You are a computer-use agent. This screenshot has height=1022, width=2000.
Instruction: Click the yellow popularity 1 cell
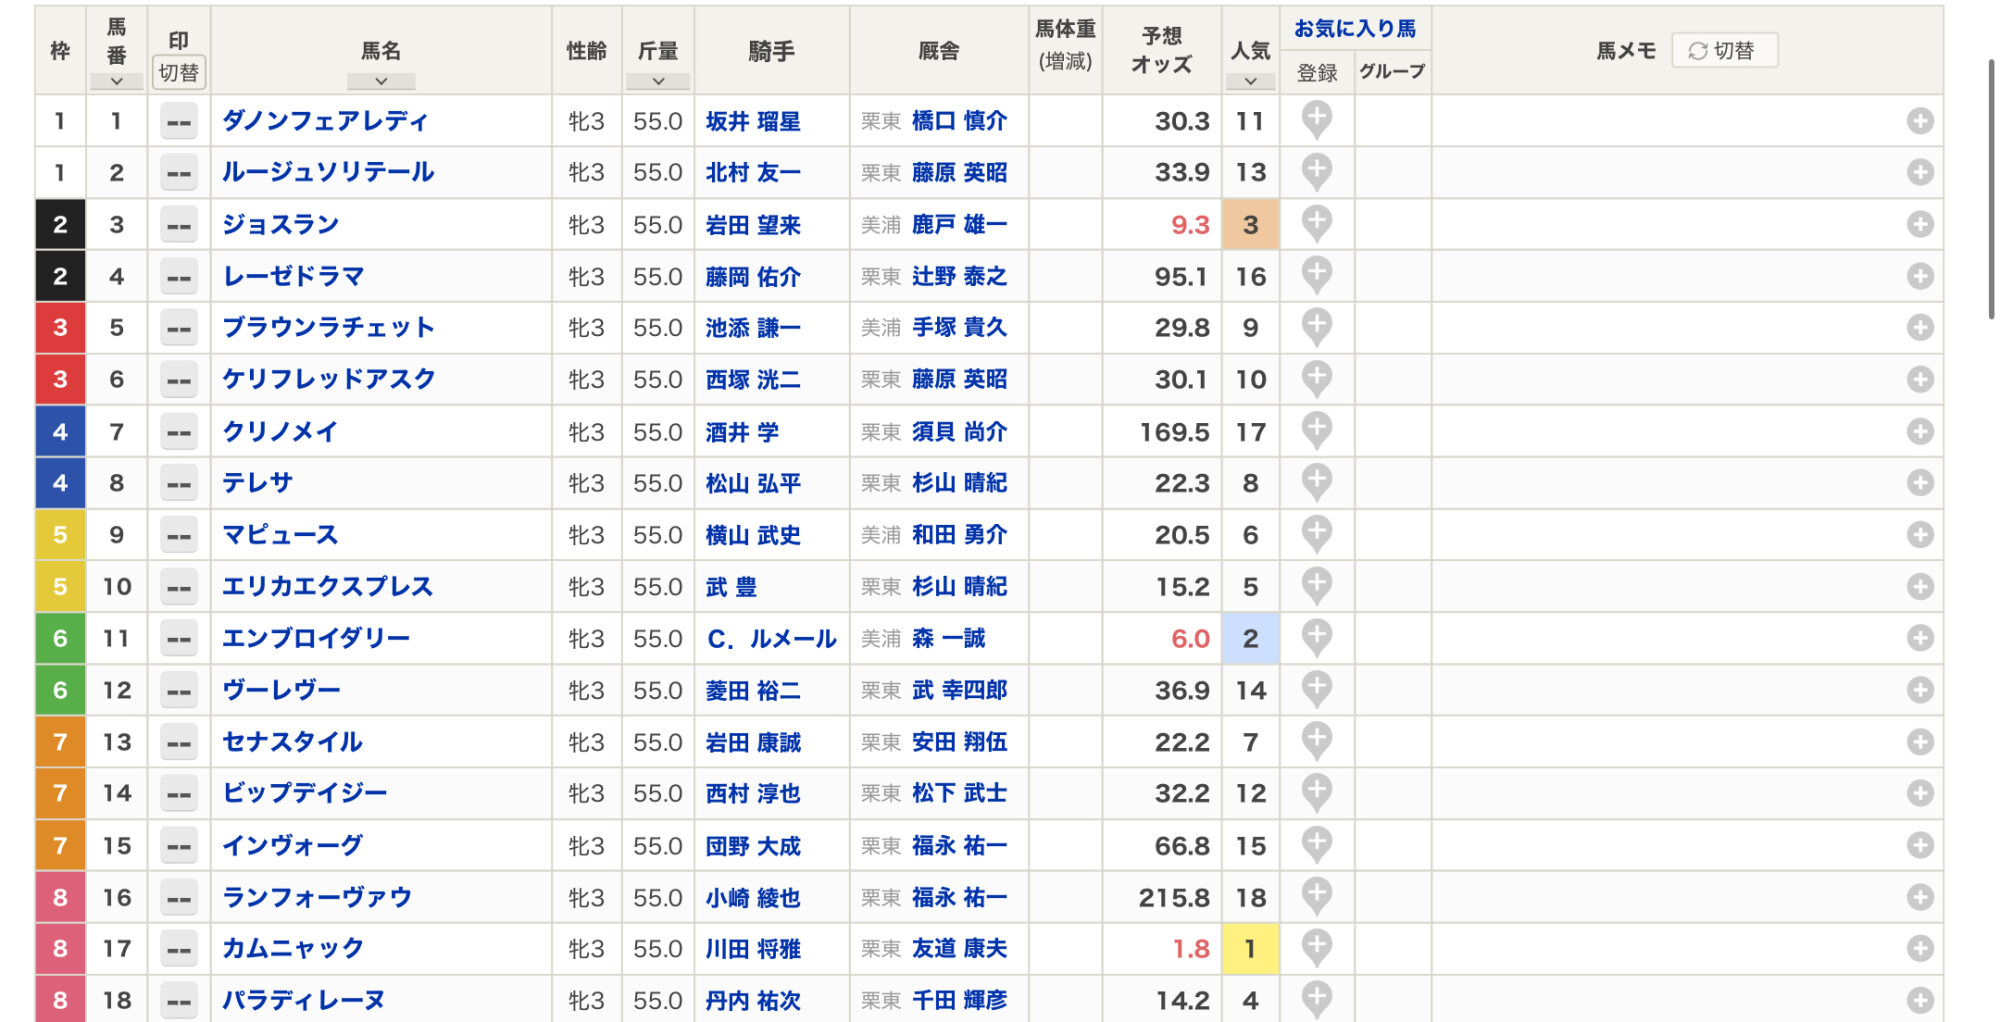pyautogui.click(x=1250, y=948)
